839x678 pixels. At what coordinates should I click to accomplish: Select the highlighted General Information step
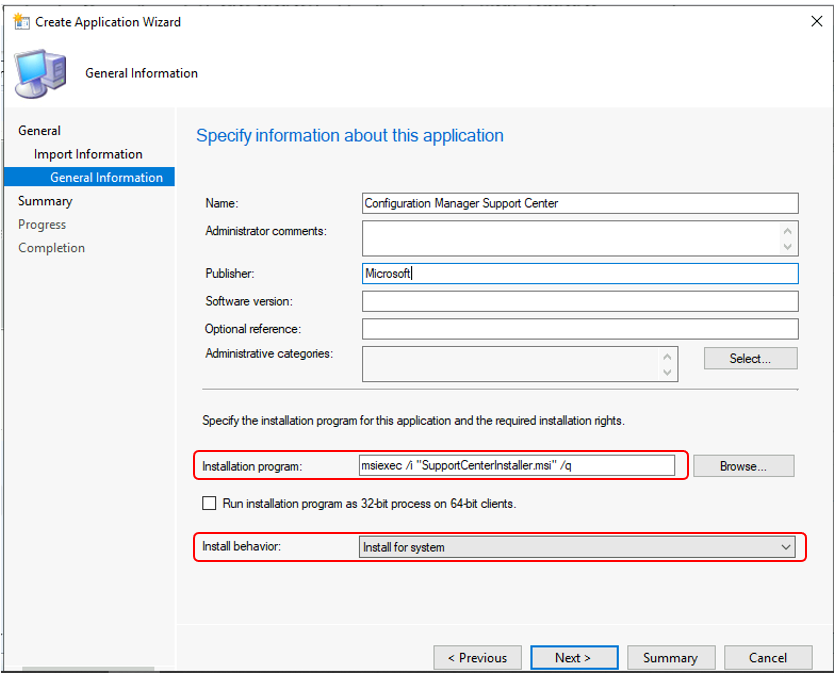(x=89, y=177)
